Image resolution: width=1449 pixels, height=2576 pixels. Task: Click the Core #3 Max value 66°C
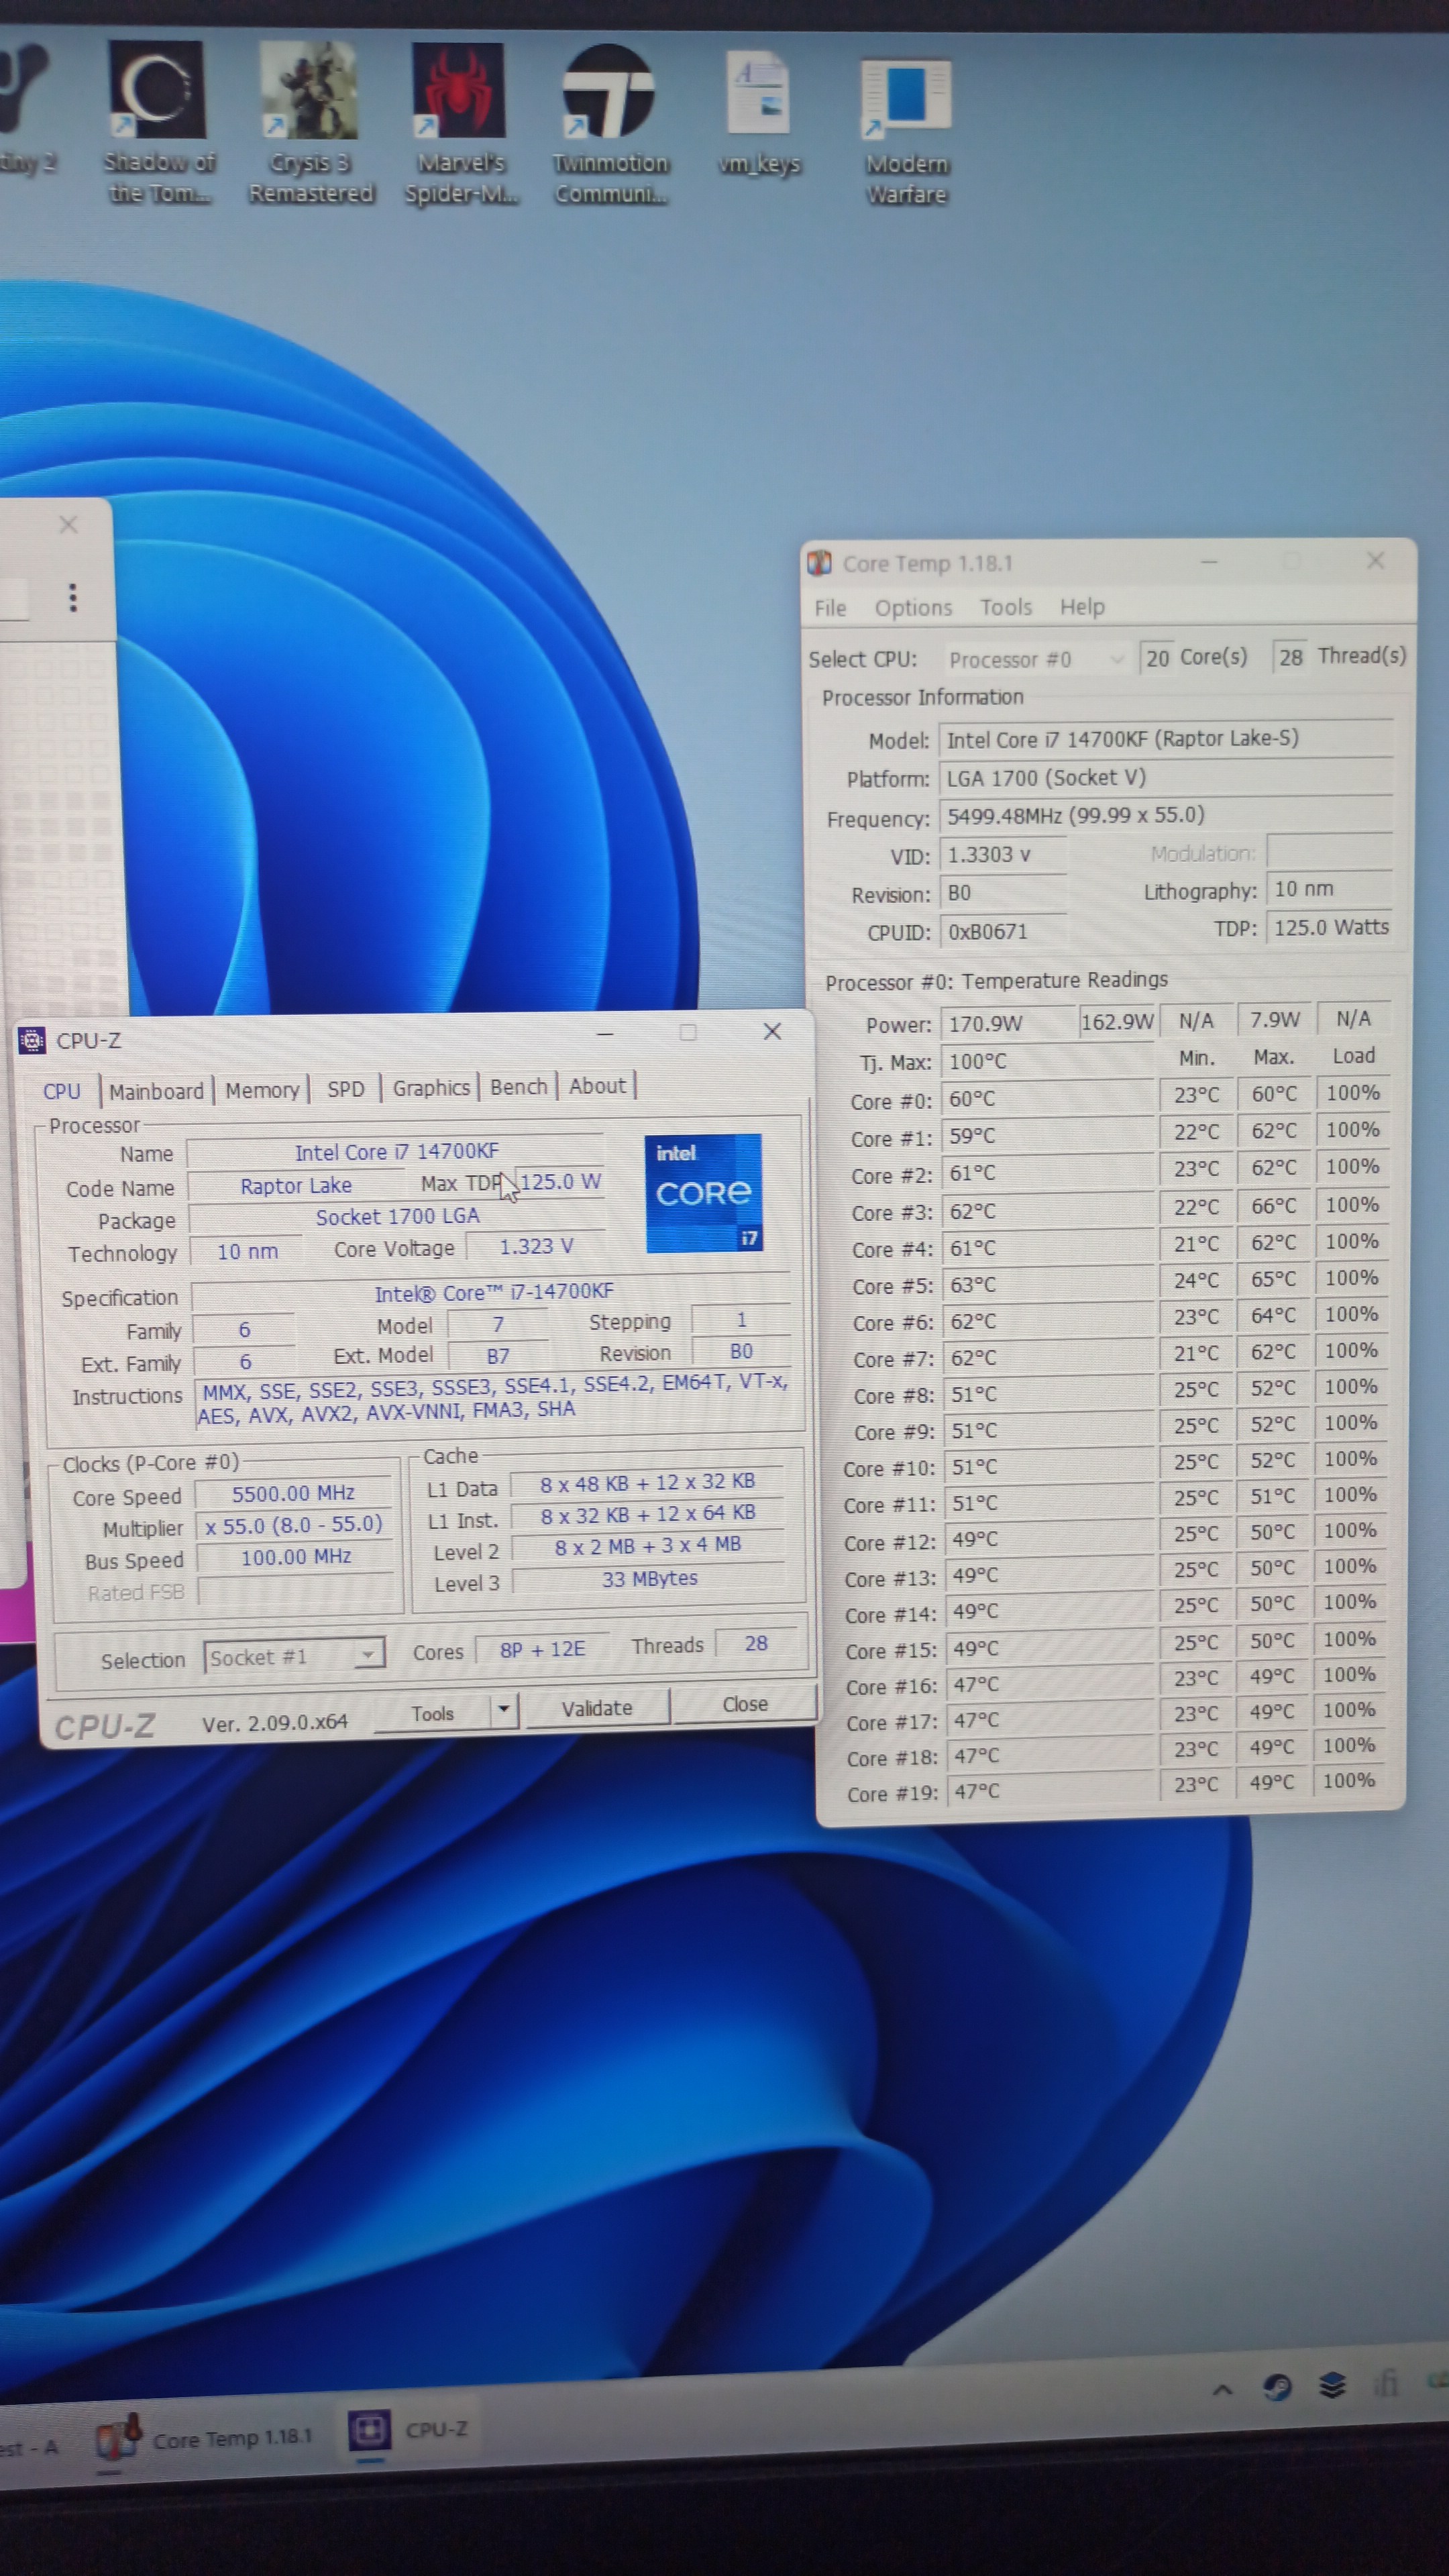[x=1273, y=1205]
